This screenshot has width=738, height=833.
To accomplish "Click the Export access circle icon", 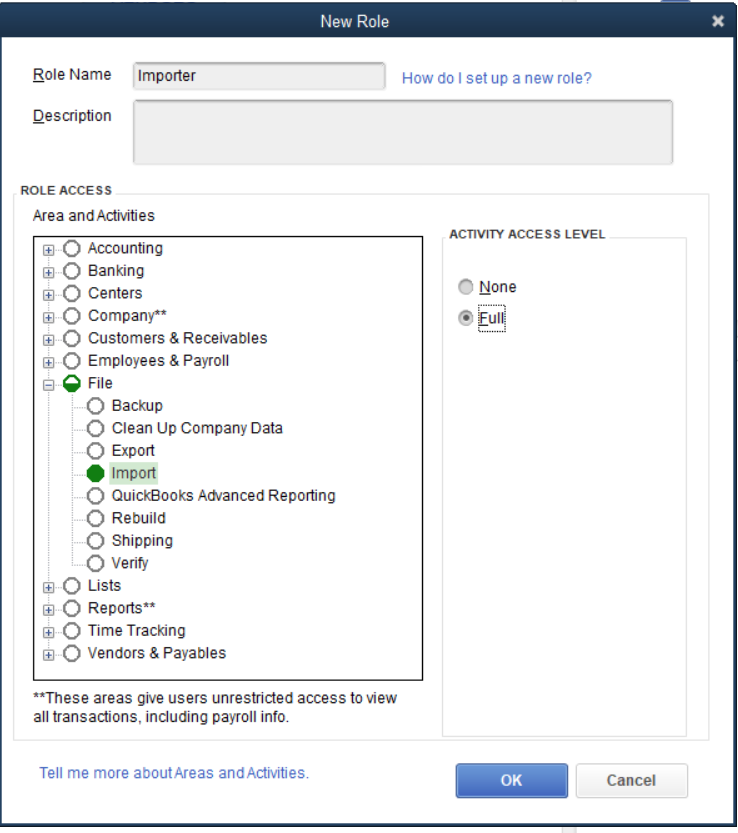I will click(96, 450).
